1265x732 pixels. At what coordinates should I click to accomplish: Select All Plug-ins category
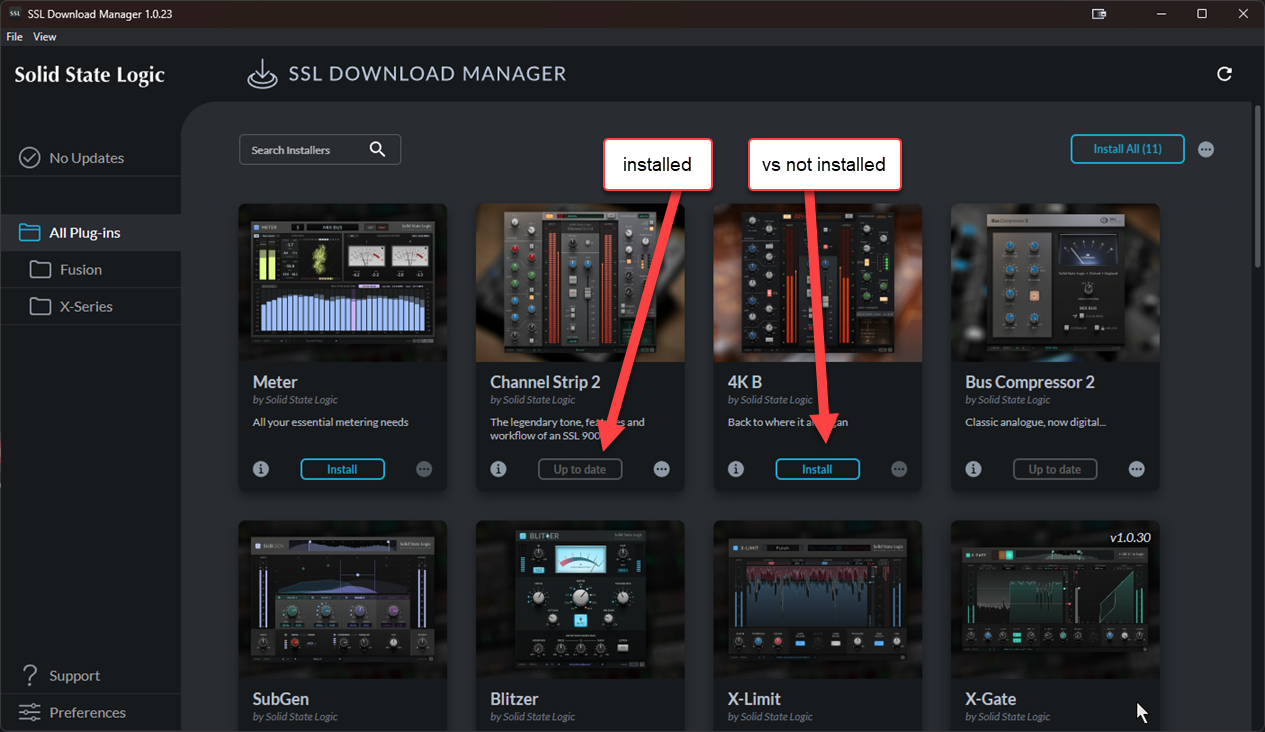point(90,233)
